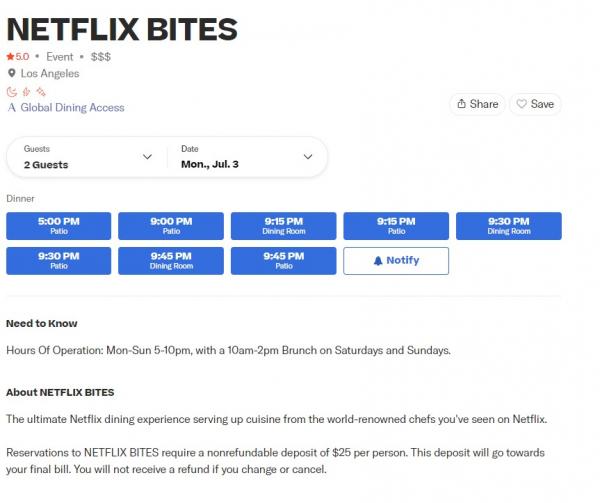Book the 9:15 PM Dining Room slot
Screen dimensions: 600x503
[x=284, y=226]
